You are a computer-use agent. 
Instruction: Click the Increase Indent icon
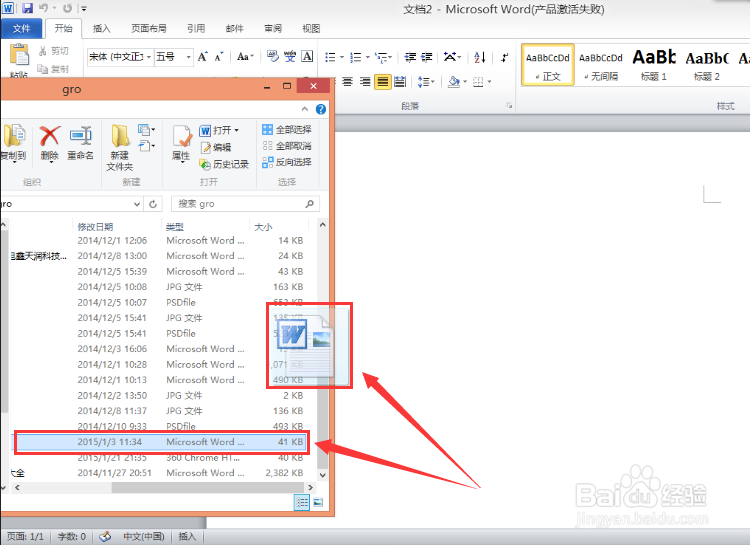tap(426, 57)
